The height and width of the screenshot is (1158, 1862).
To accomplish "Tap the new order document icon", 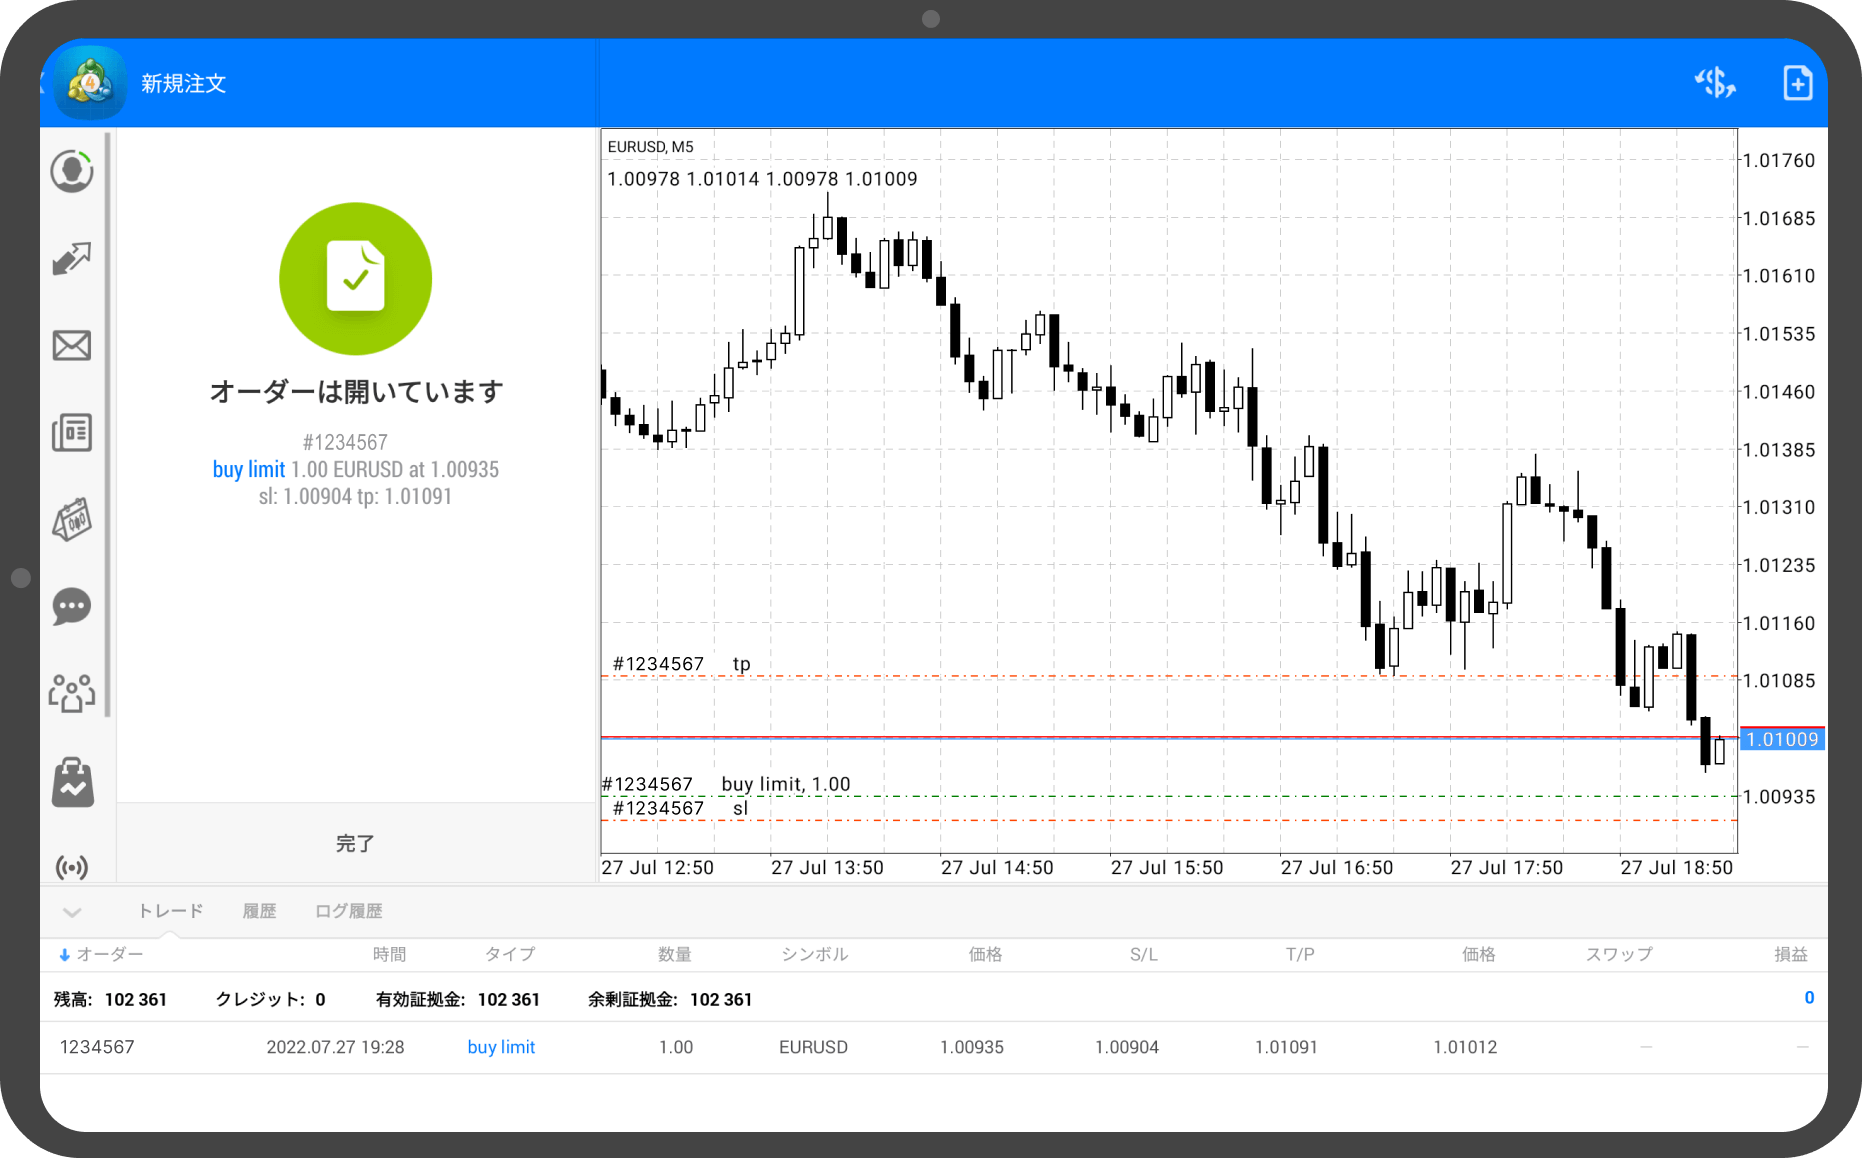I will (1797, 83).
